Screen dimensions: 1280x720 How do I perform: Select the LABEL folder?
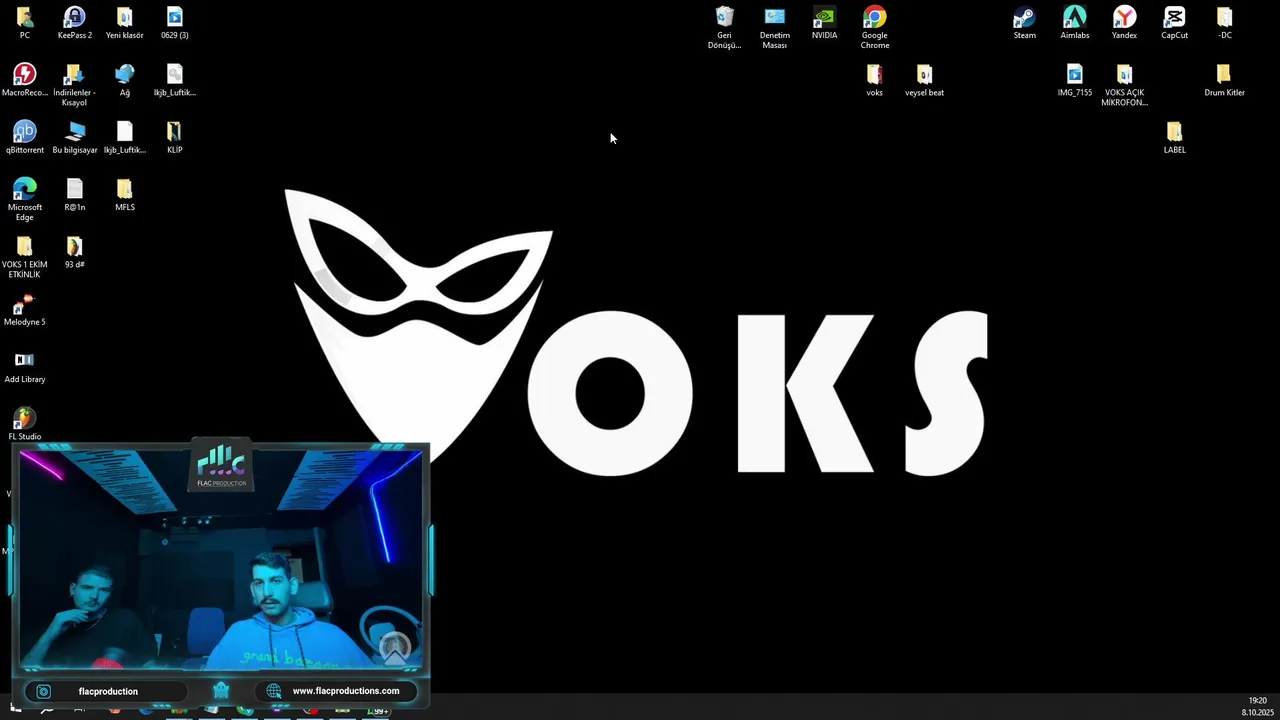tap(1175, 138)
